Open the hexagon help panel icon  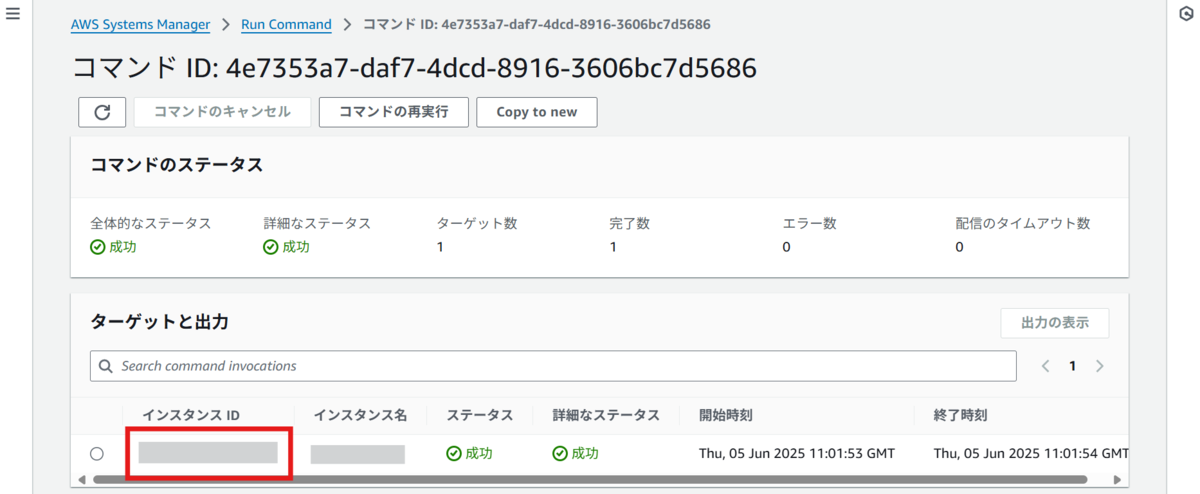click(1185, 15)
